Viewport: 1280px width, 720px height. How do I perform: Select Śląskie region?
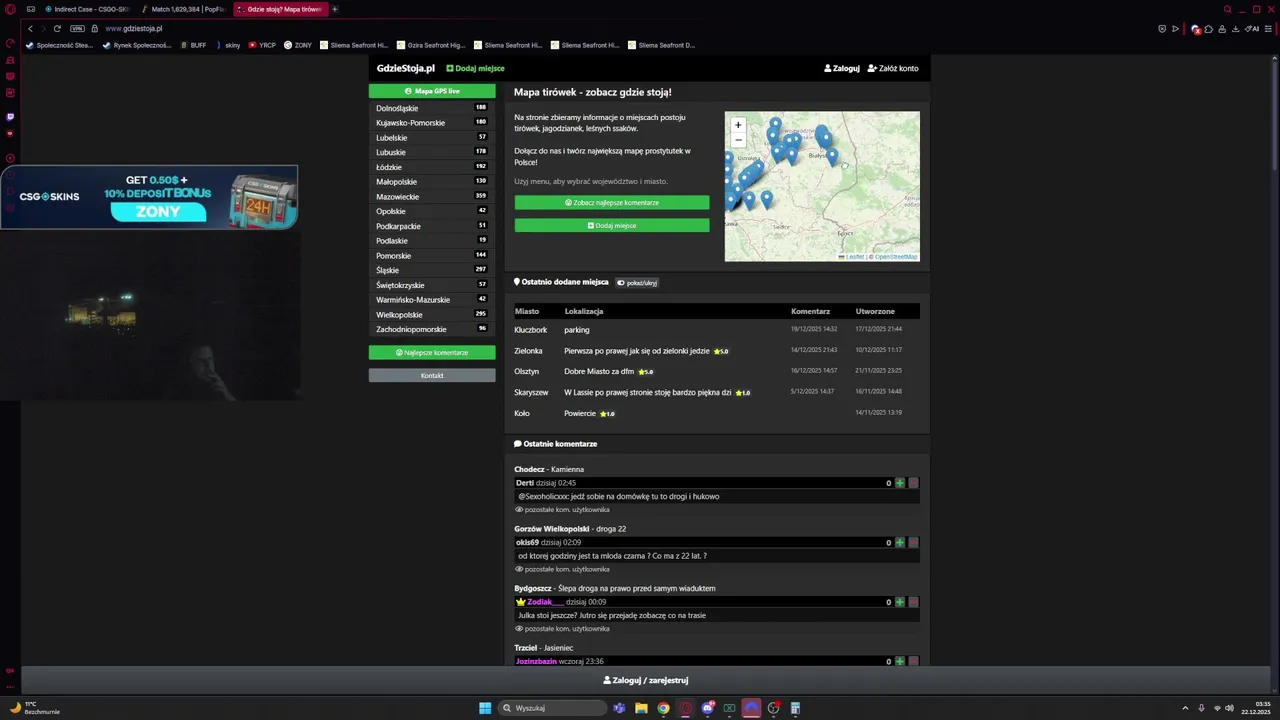pyautogui.click(x=432, y=270)
